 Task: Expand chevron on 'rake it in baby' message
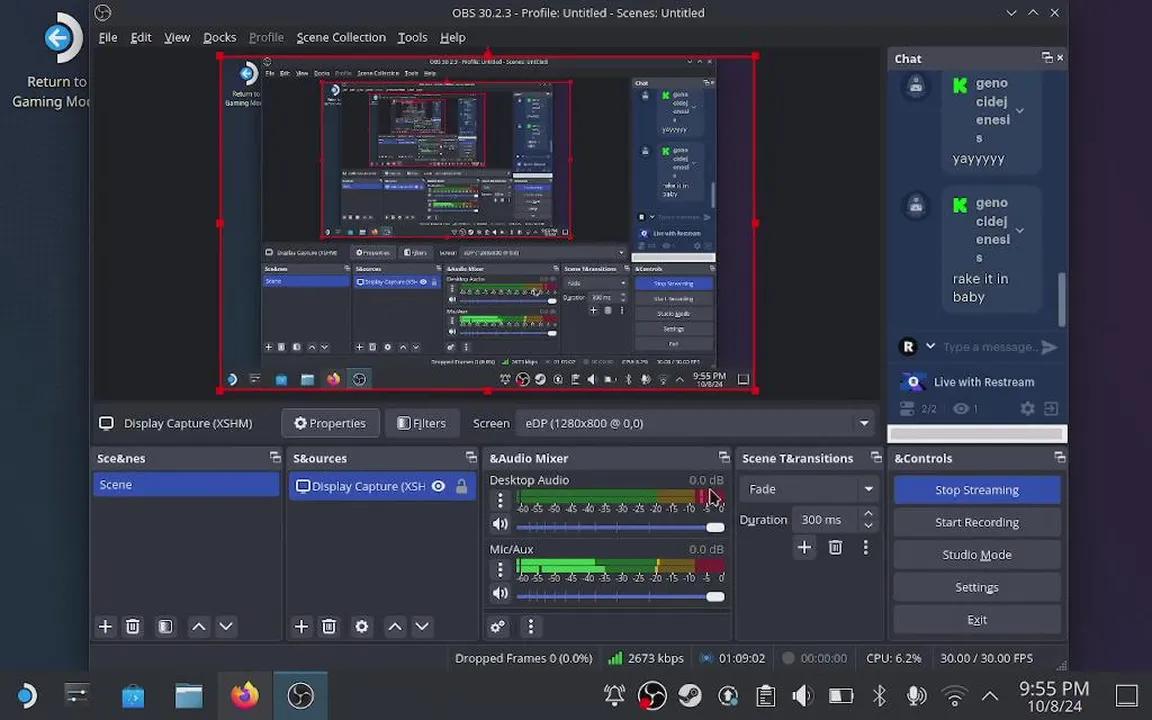click(x=1020, y=231)
